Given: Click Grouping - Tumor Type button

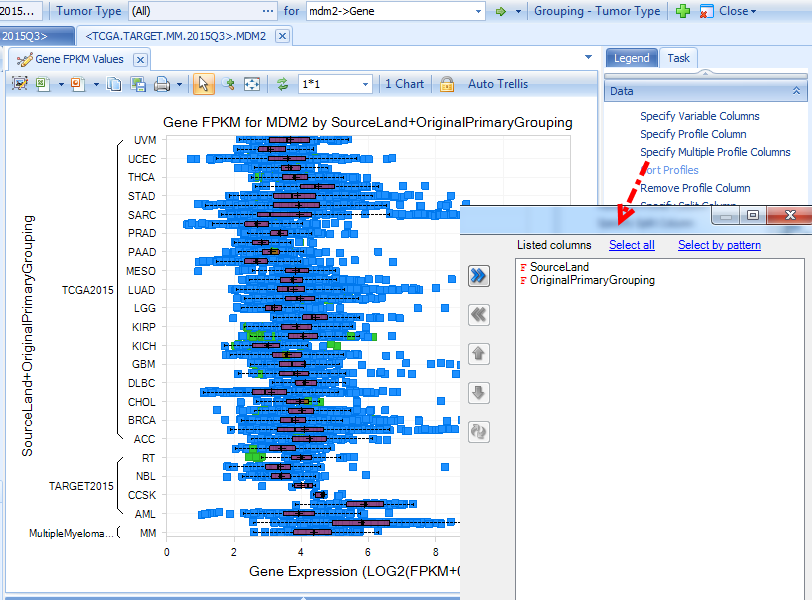Looking at the screenshot, I should click(x=597, y=11).
